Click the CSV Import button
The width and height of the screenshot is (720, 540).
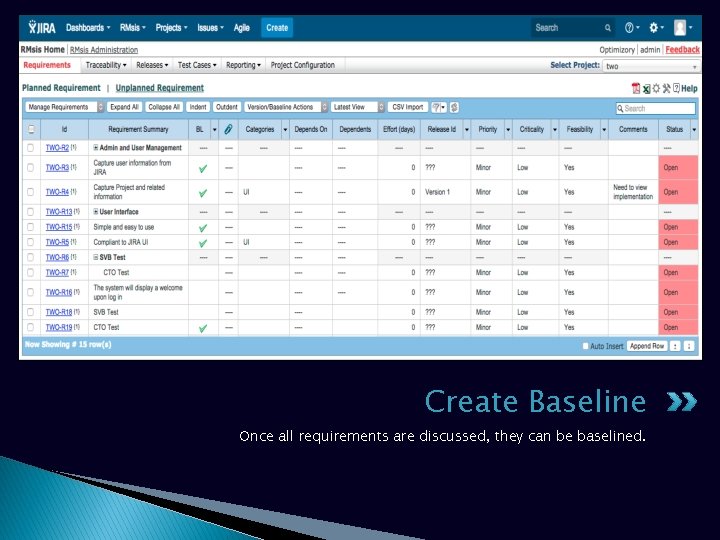coord(408,107)
